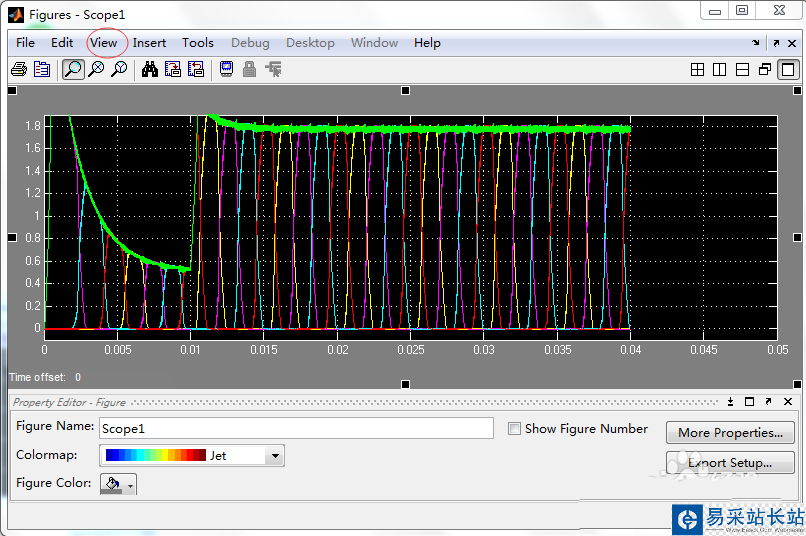Undock the Property Editor panel
806x536 pixels.
768,402
